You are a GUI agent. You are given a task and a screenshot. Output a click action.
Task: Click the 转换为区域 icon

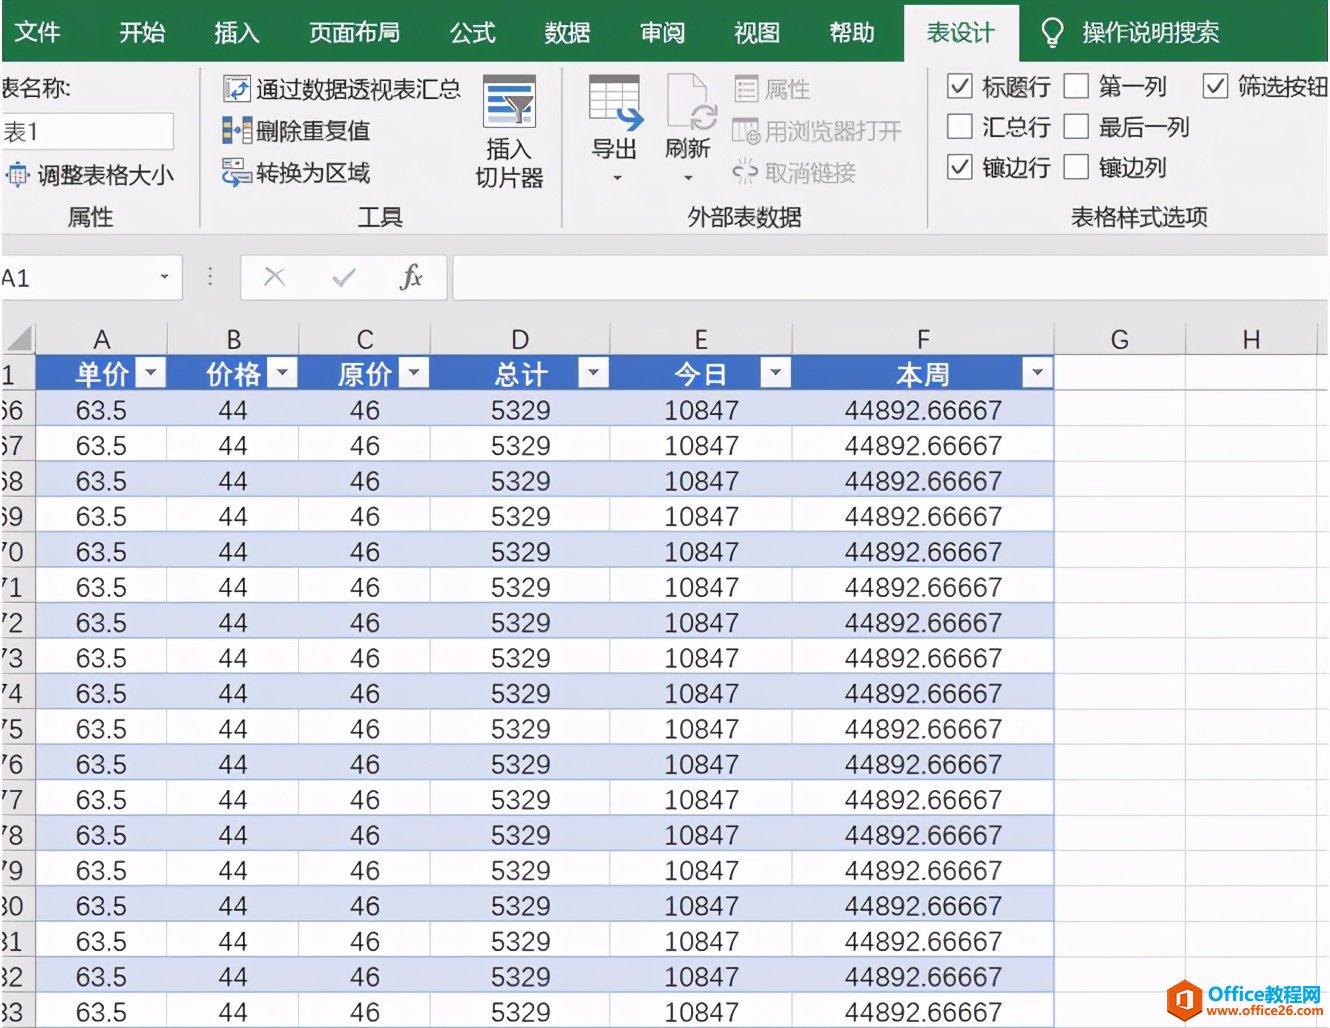click(x=236, y=172)
